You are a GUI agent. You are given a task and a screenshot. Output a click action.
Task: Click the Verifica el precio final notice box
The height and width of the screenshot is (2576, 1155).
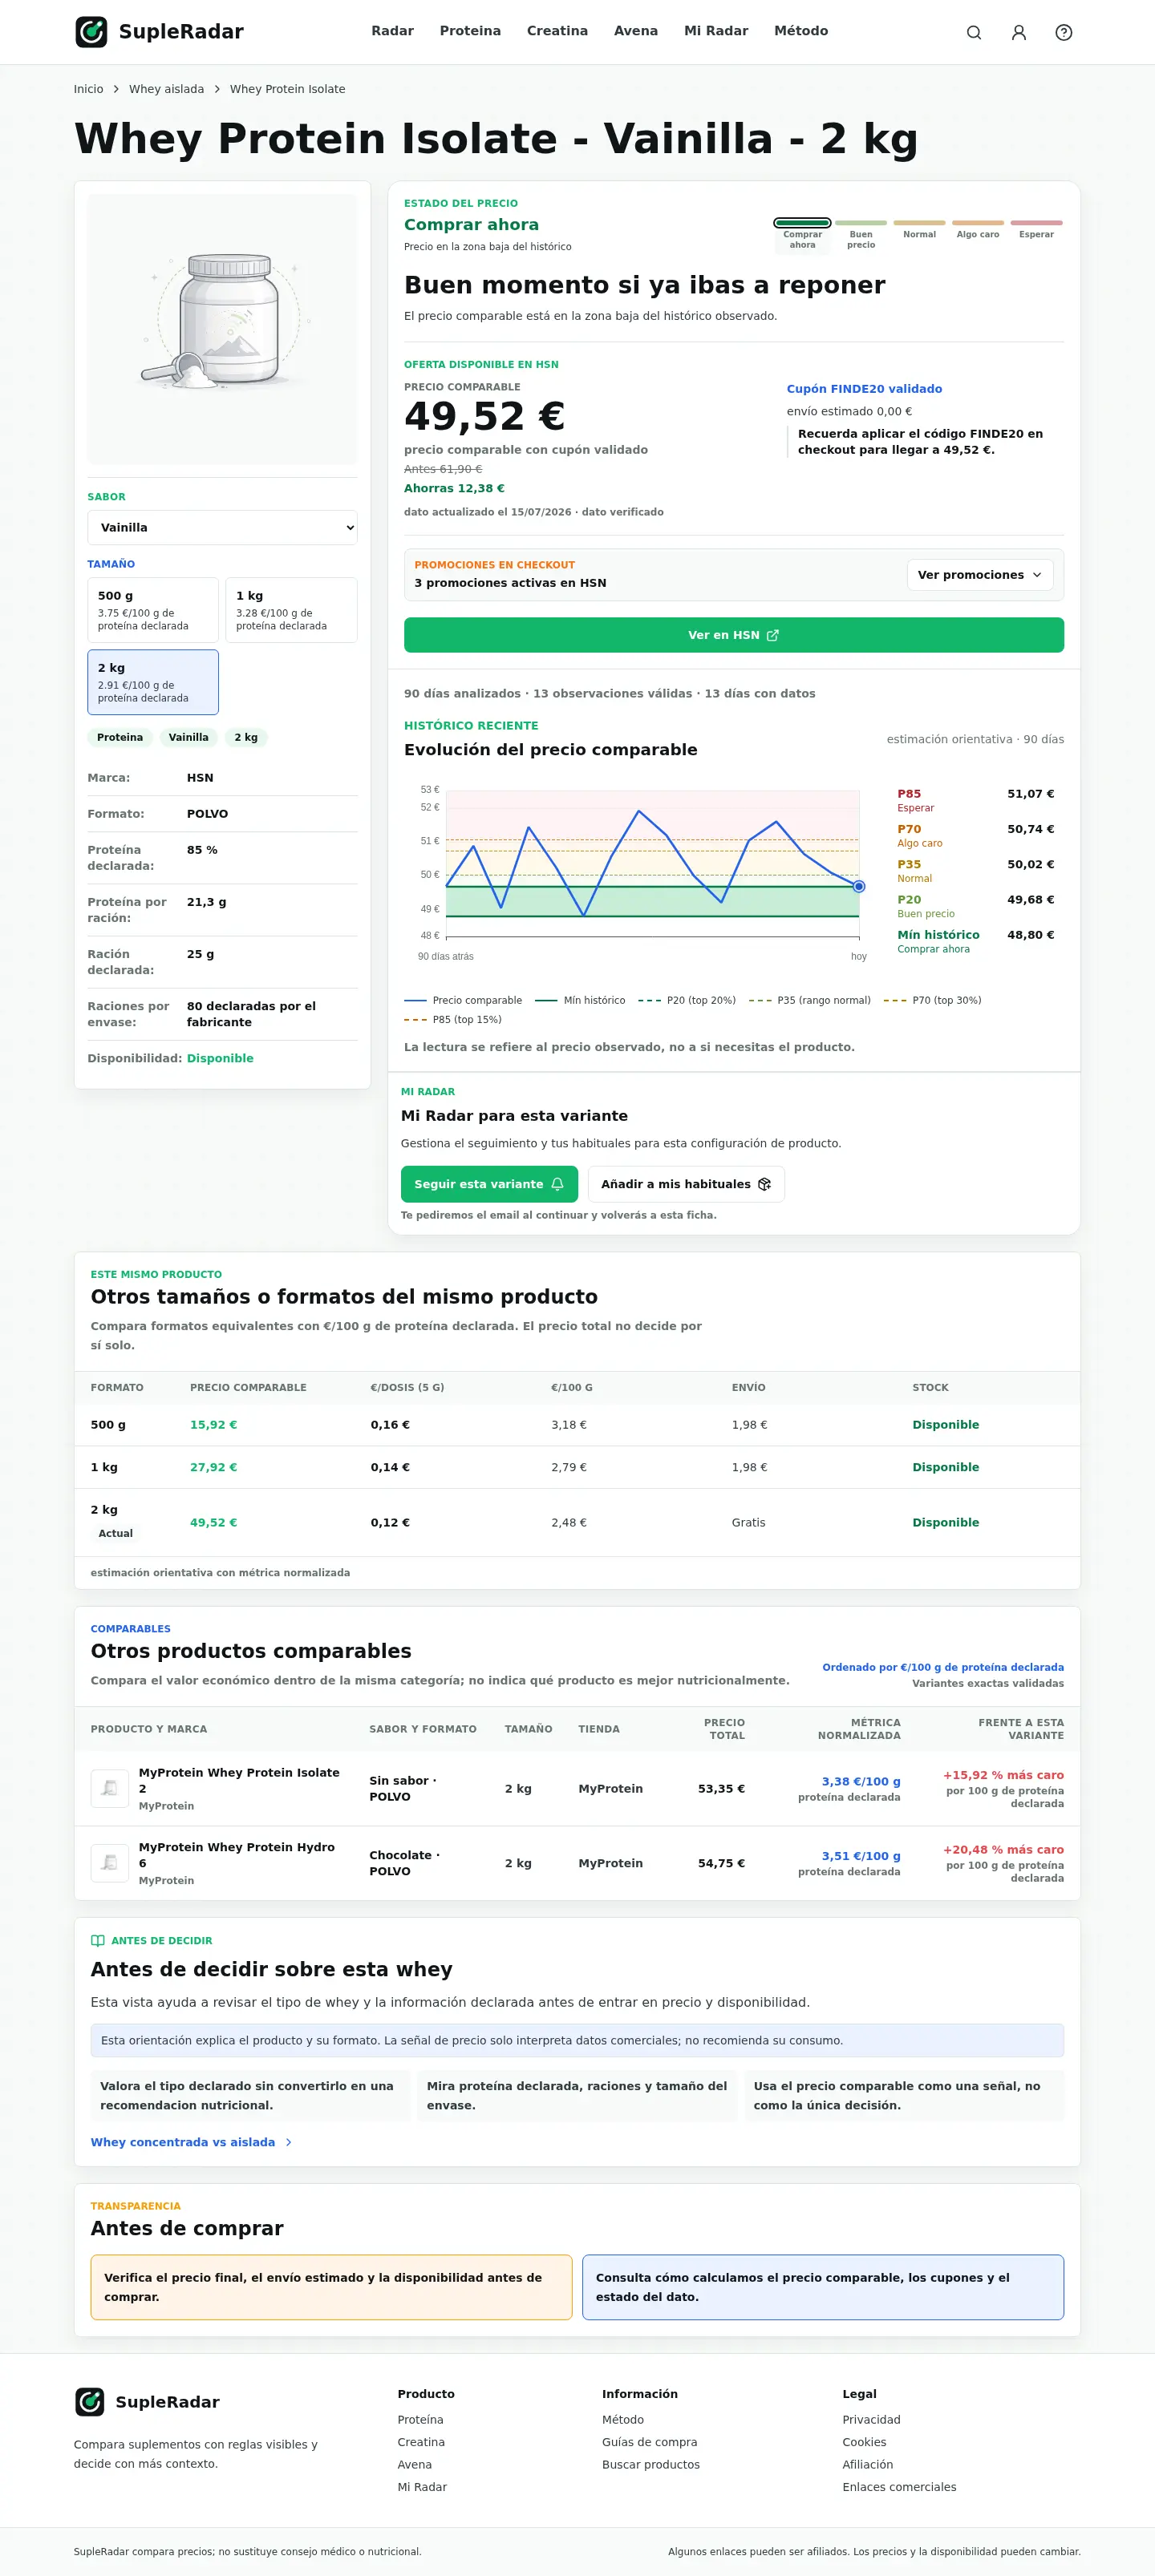pos(331,2287)
